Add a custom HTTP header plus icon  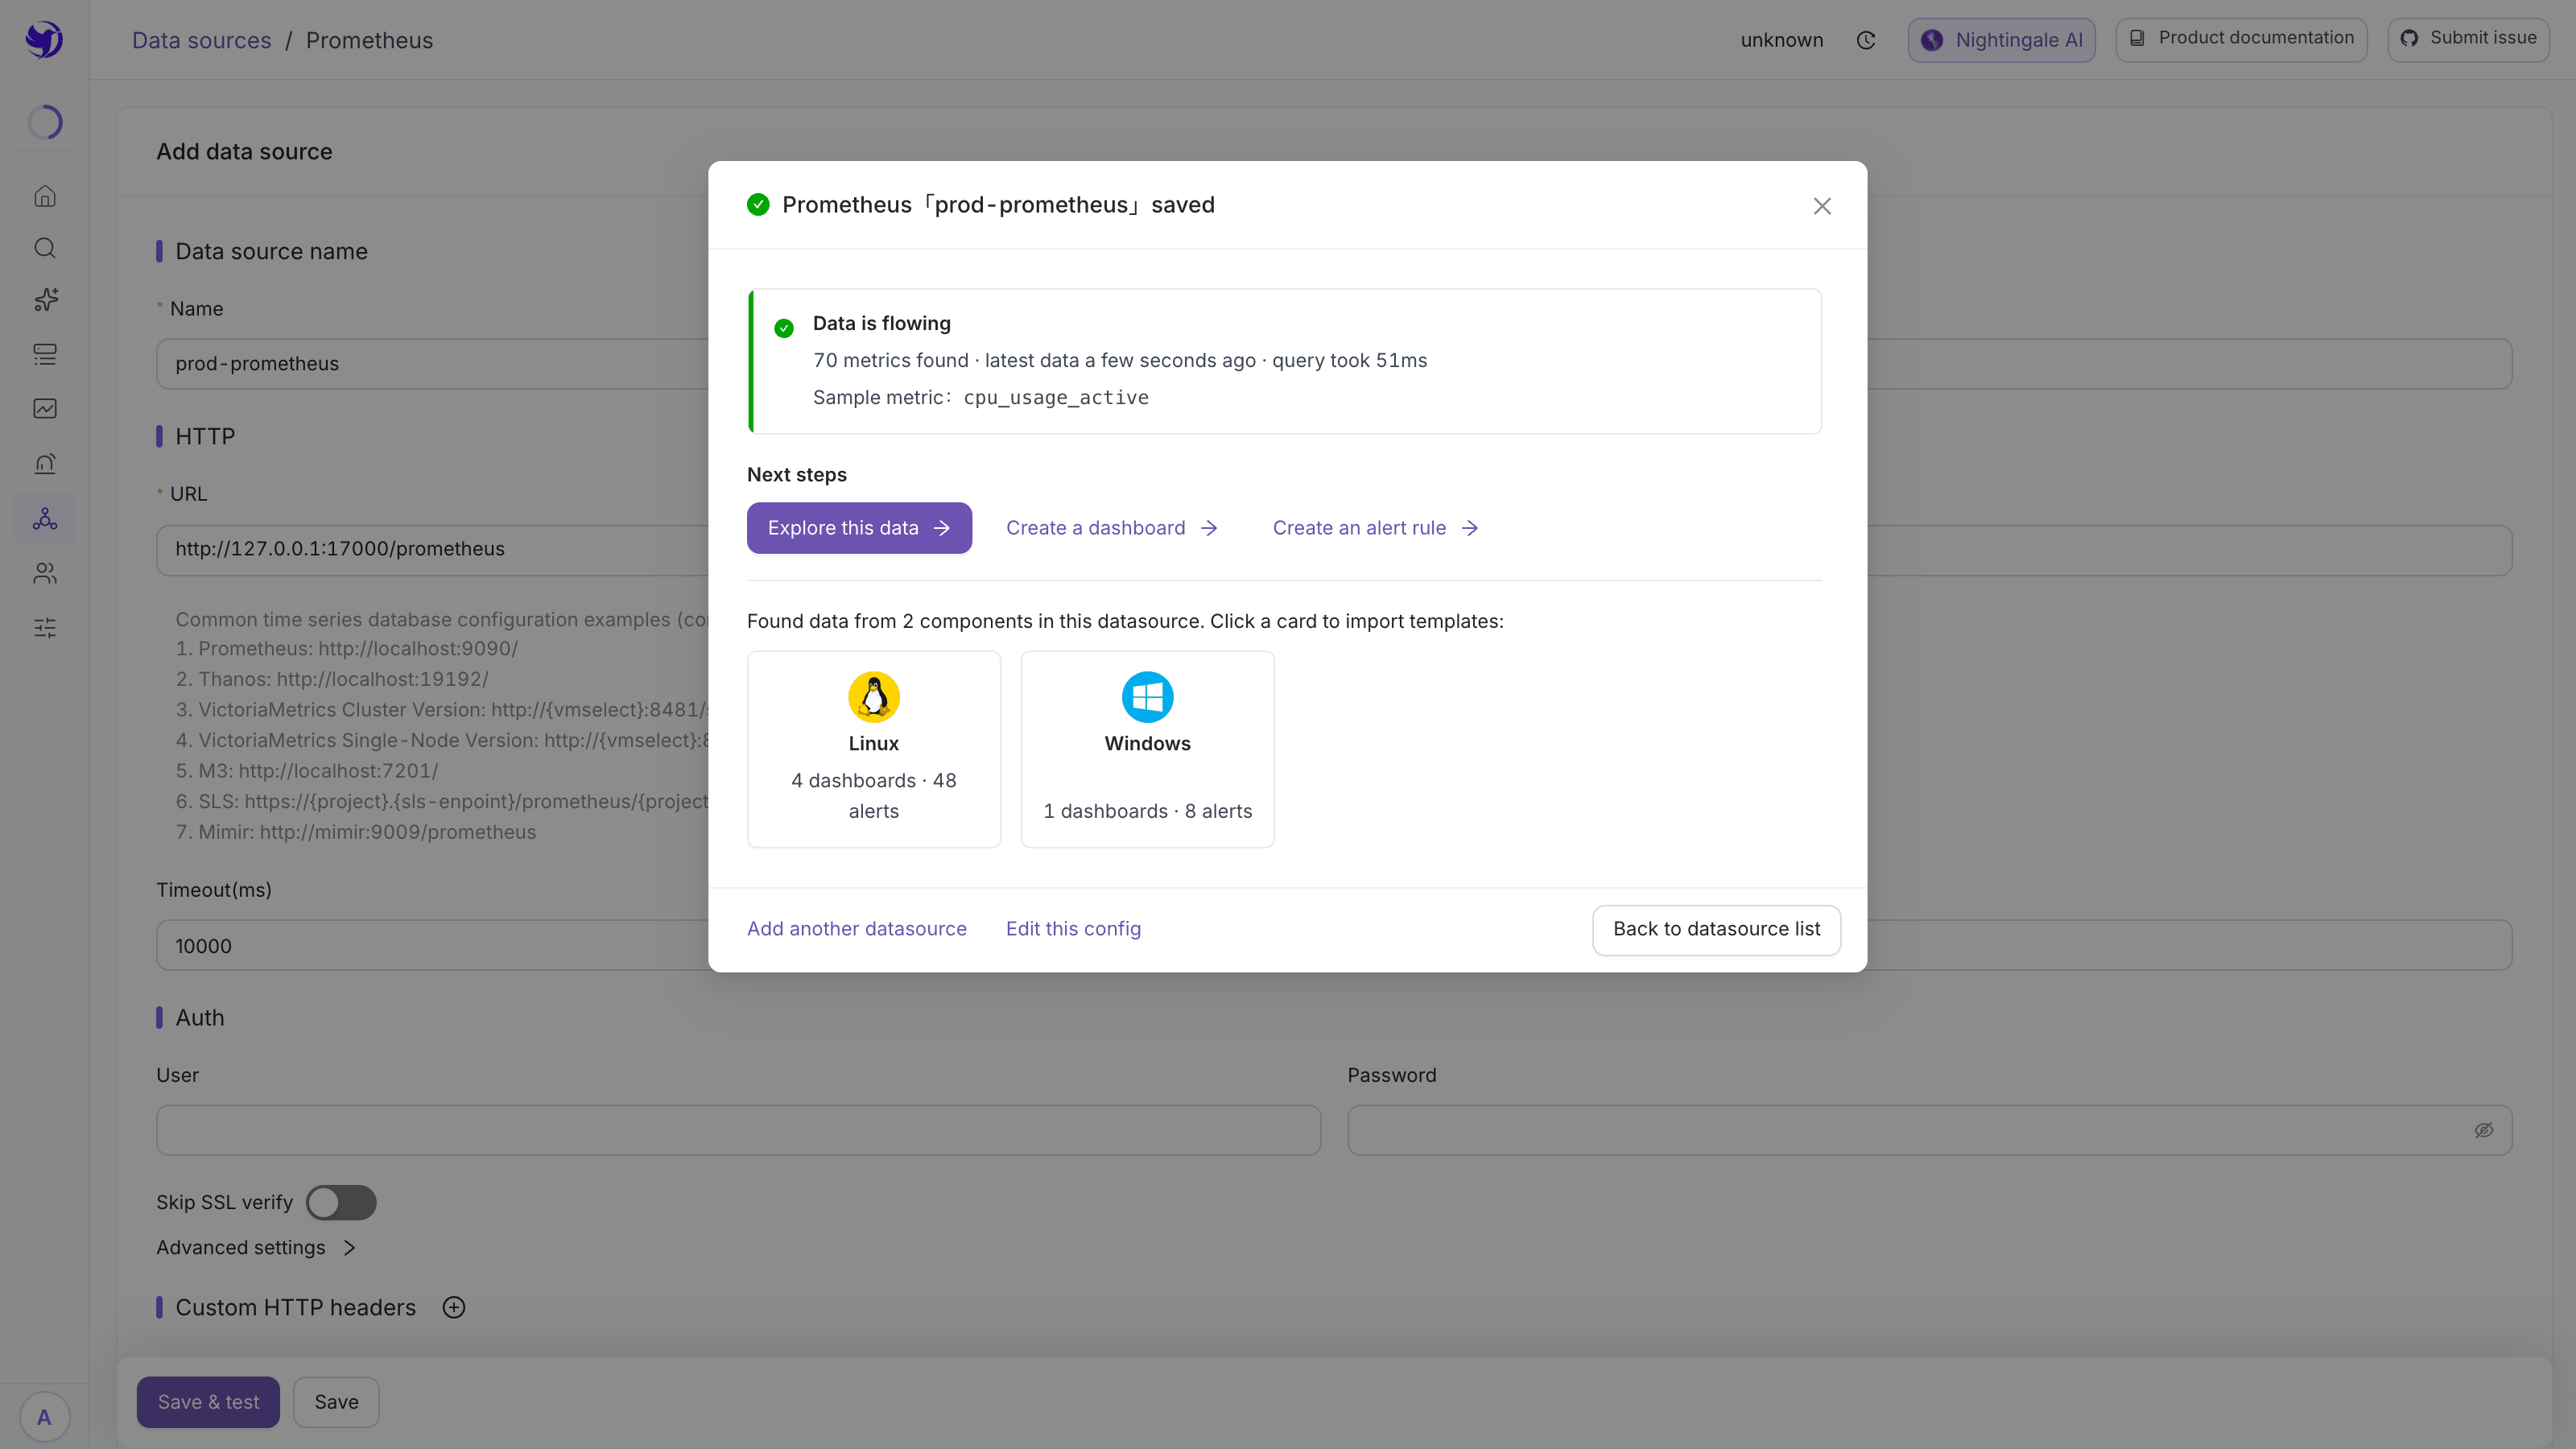pos(454,1307)
